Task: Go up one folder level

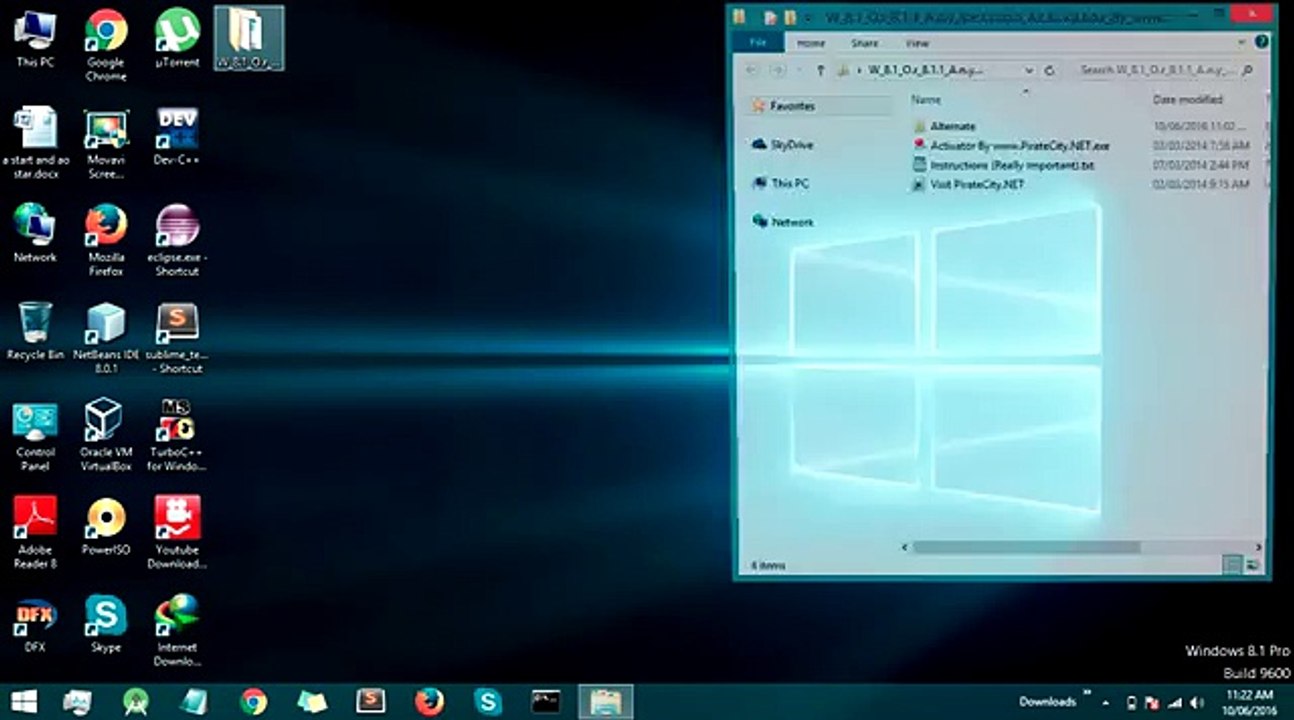Action: click(820, 70)
